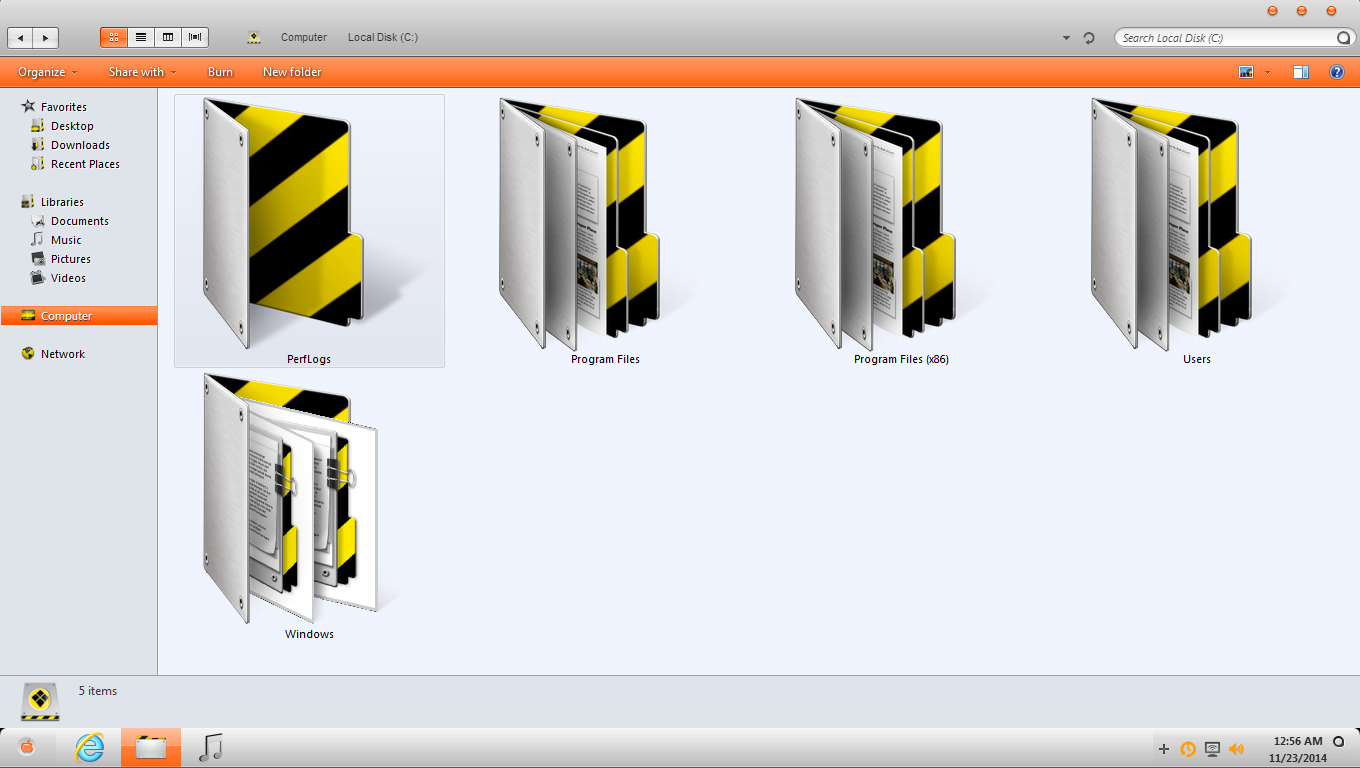1360x768 pixels.
Task: Open Downloads under Favorites
Action: click(x=80, y=145)
